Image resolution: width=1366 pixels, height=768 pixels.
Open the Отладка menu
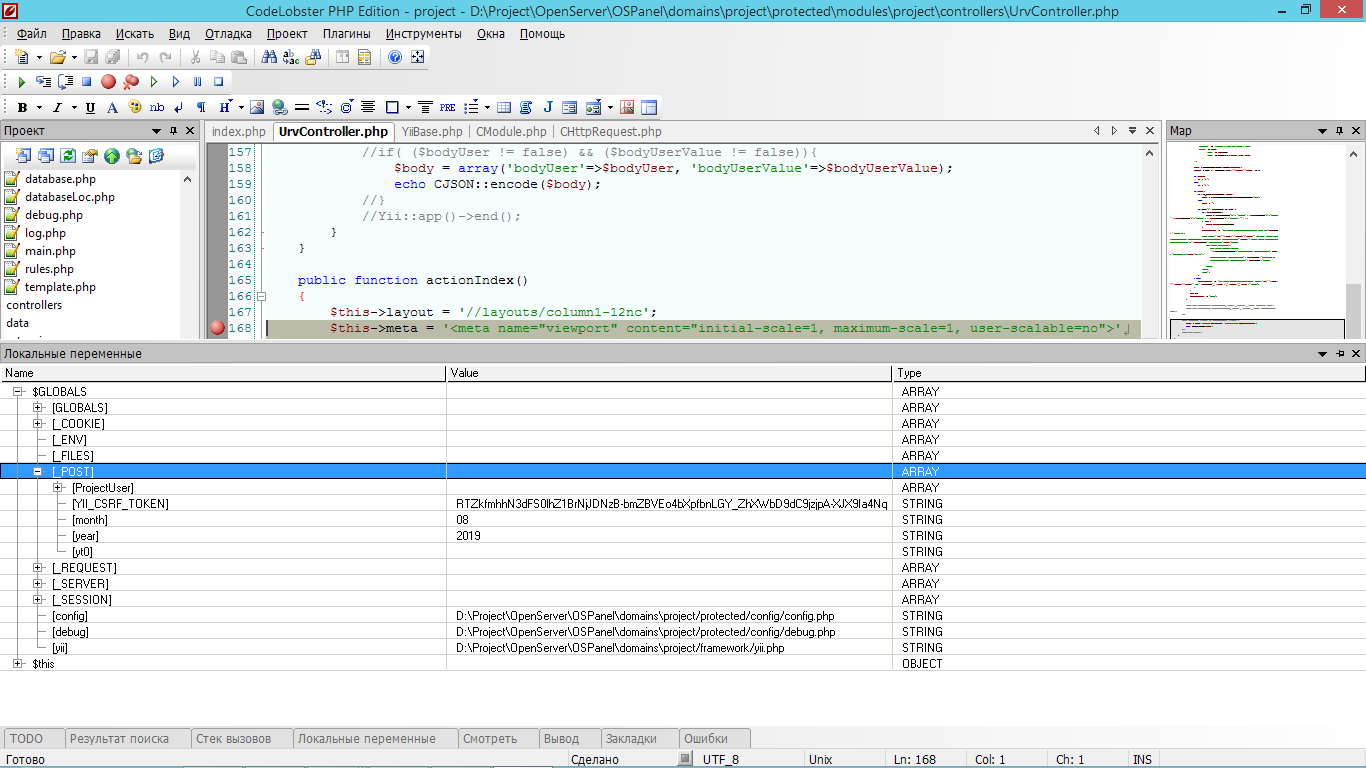(x=228, y=33)
